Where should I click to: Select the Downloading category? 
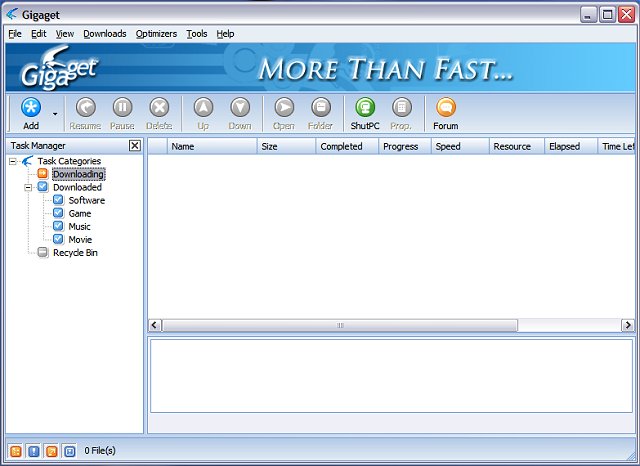pyautogui.click(x=78, y=174)
